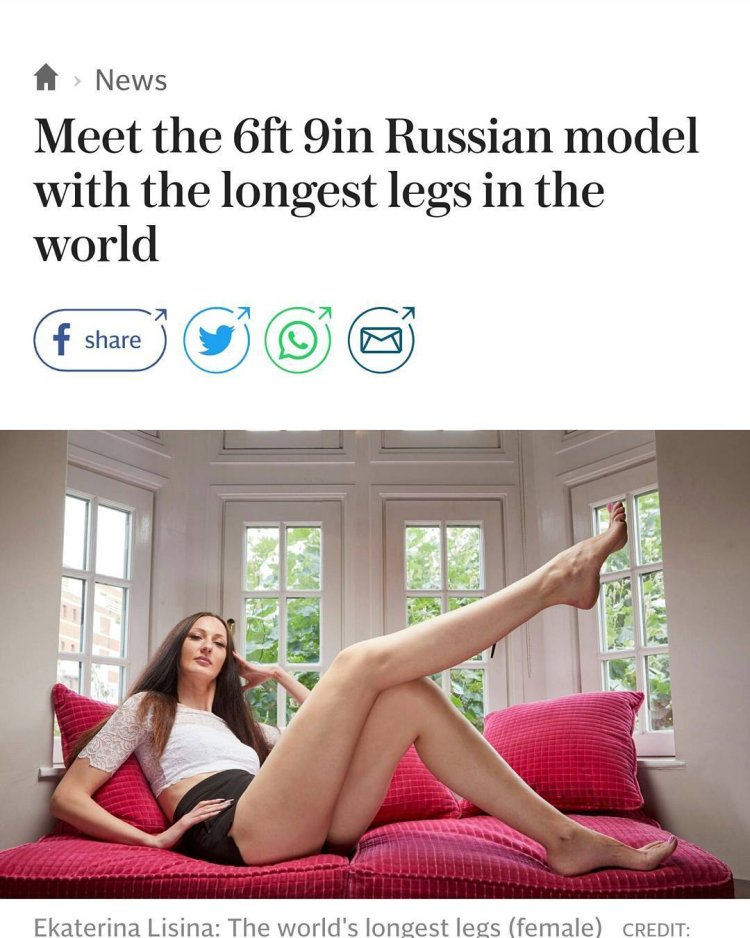Click the word 'world' in the headline
750x938 pixels.
pos(96,244)
